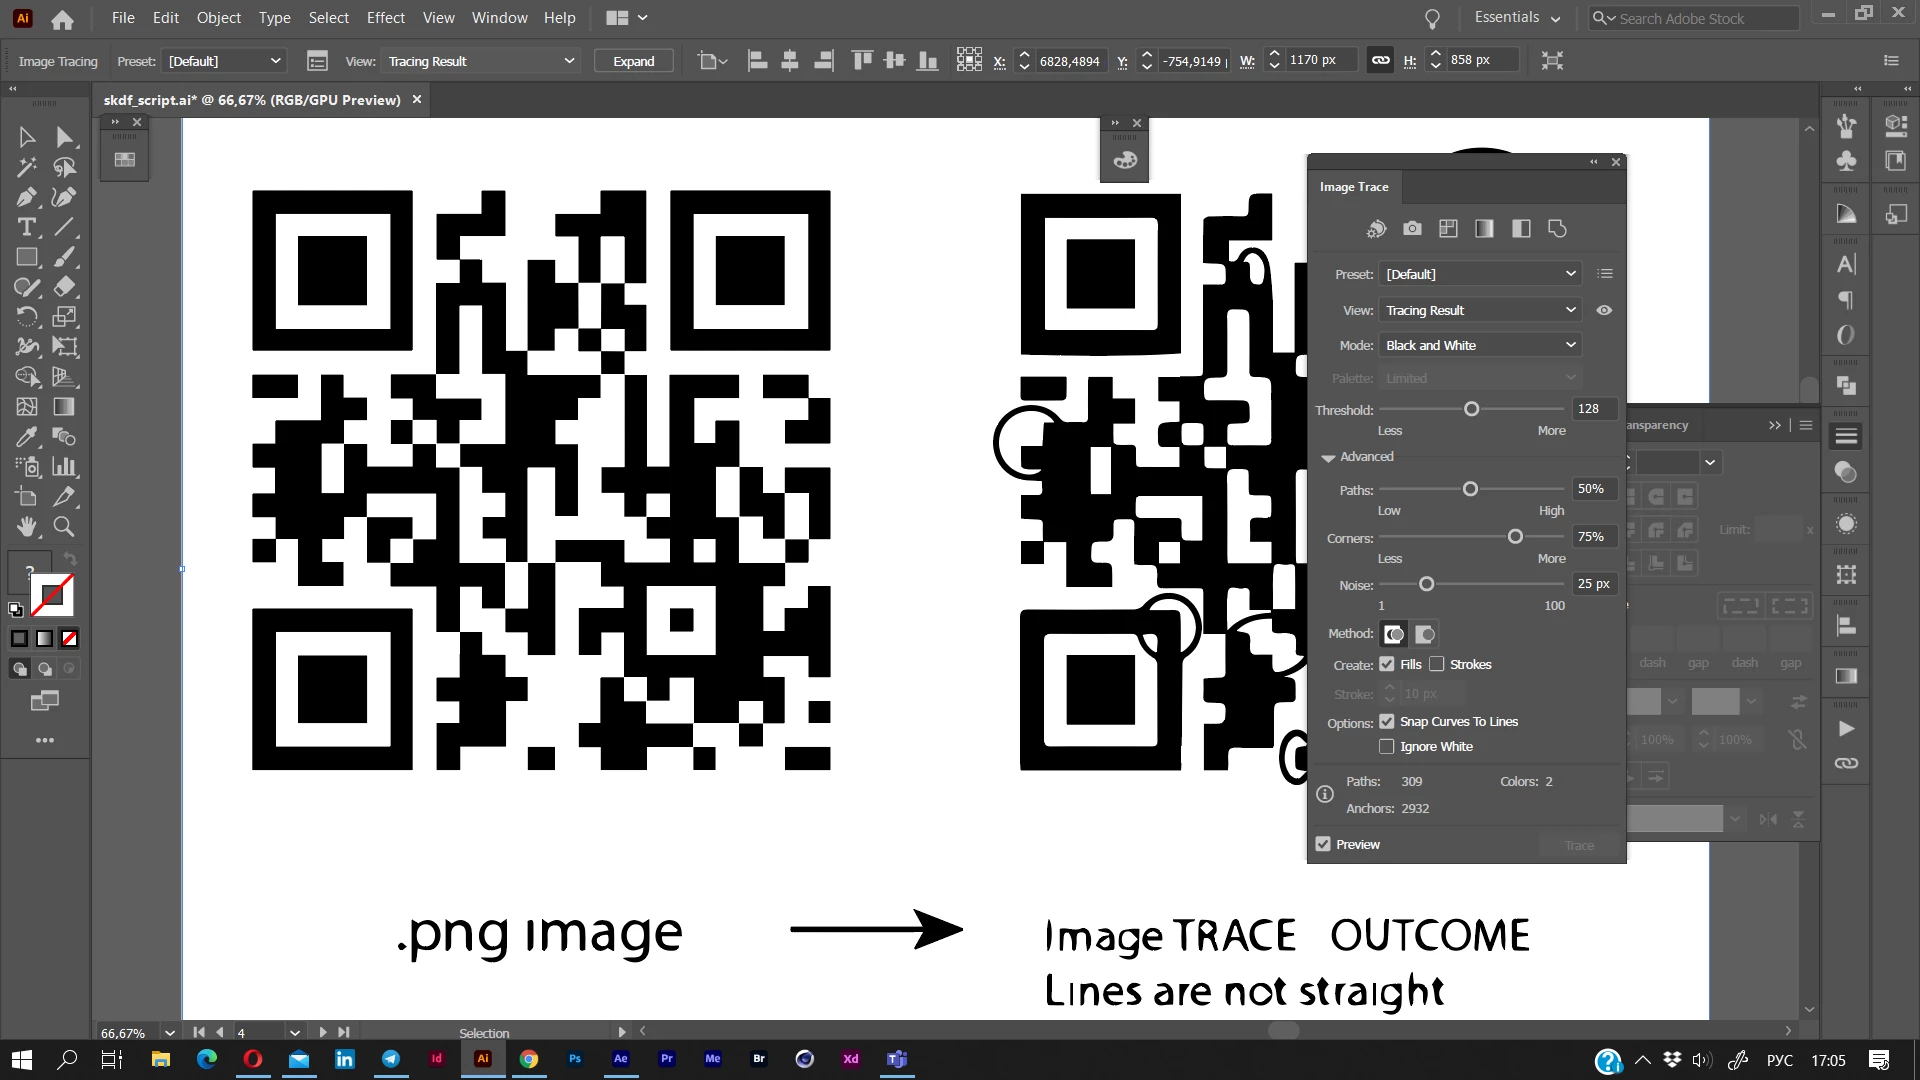Select the Eyedropper tool
The width and height of the screenshot is (1920, 1080).
point(27,437)
